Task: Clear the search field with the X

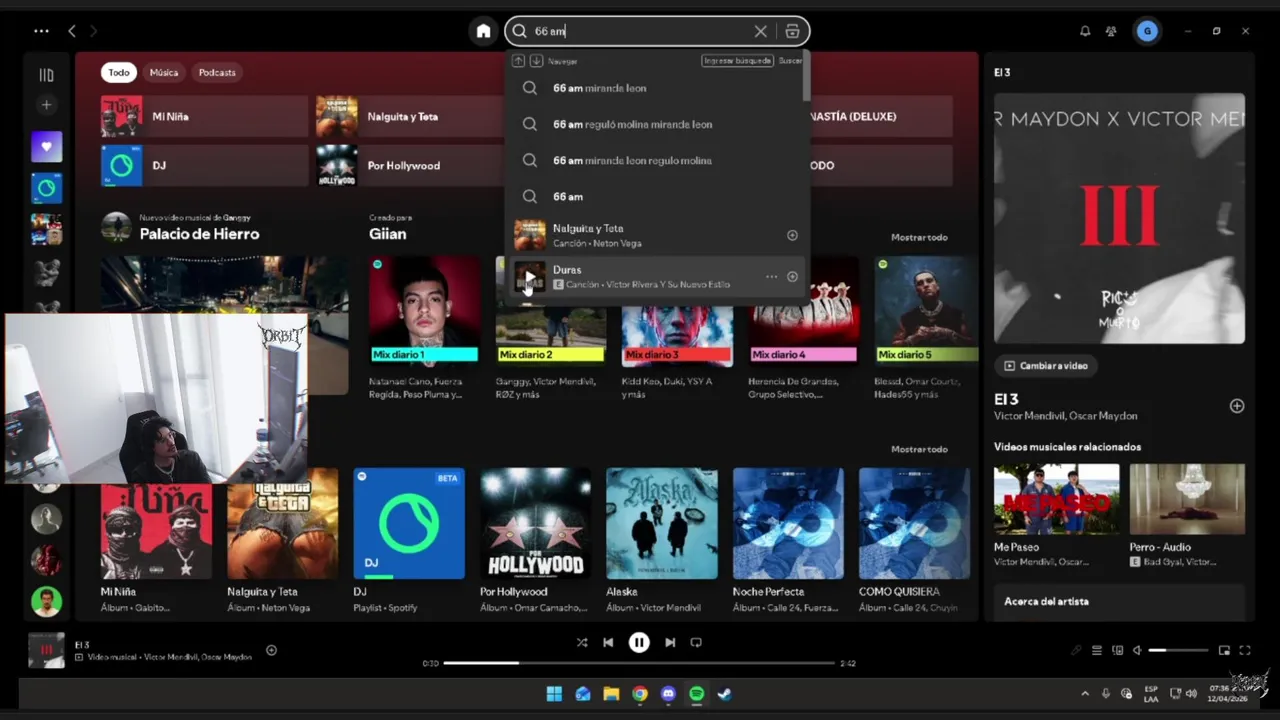Action: click(x=761, y=31)
